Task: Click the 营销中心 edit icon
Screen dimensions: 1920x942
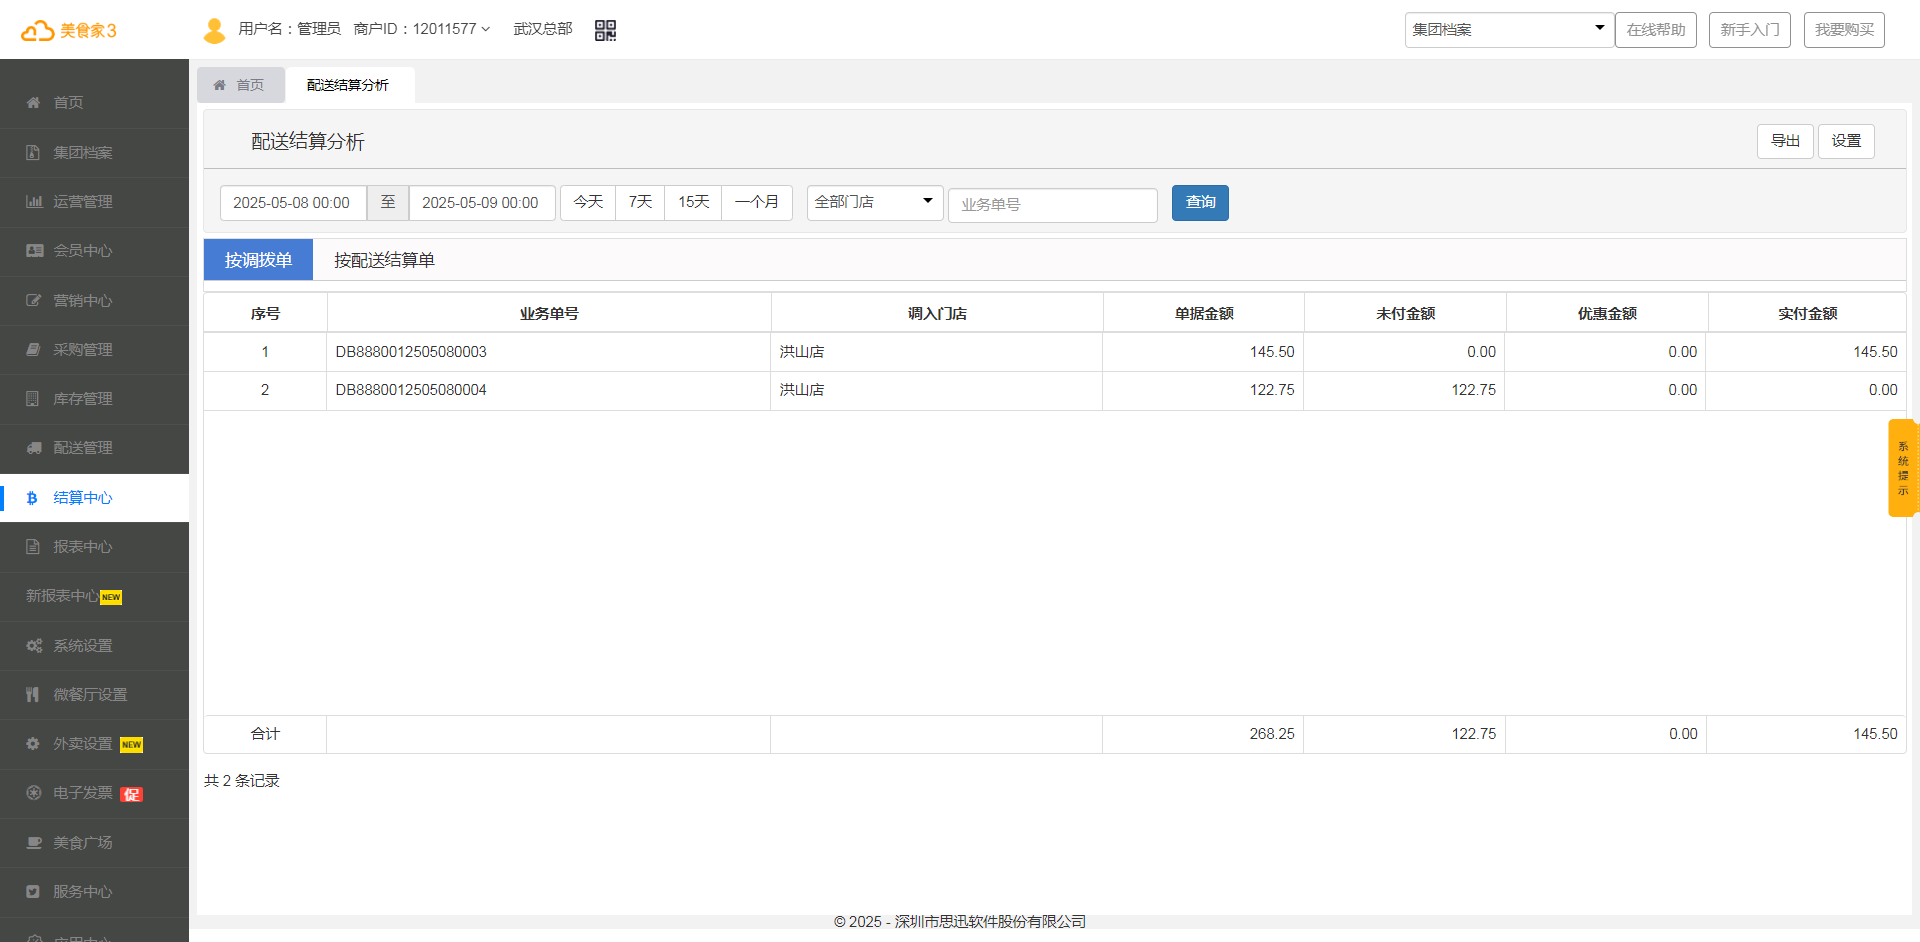Action: pos(33,300)
